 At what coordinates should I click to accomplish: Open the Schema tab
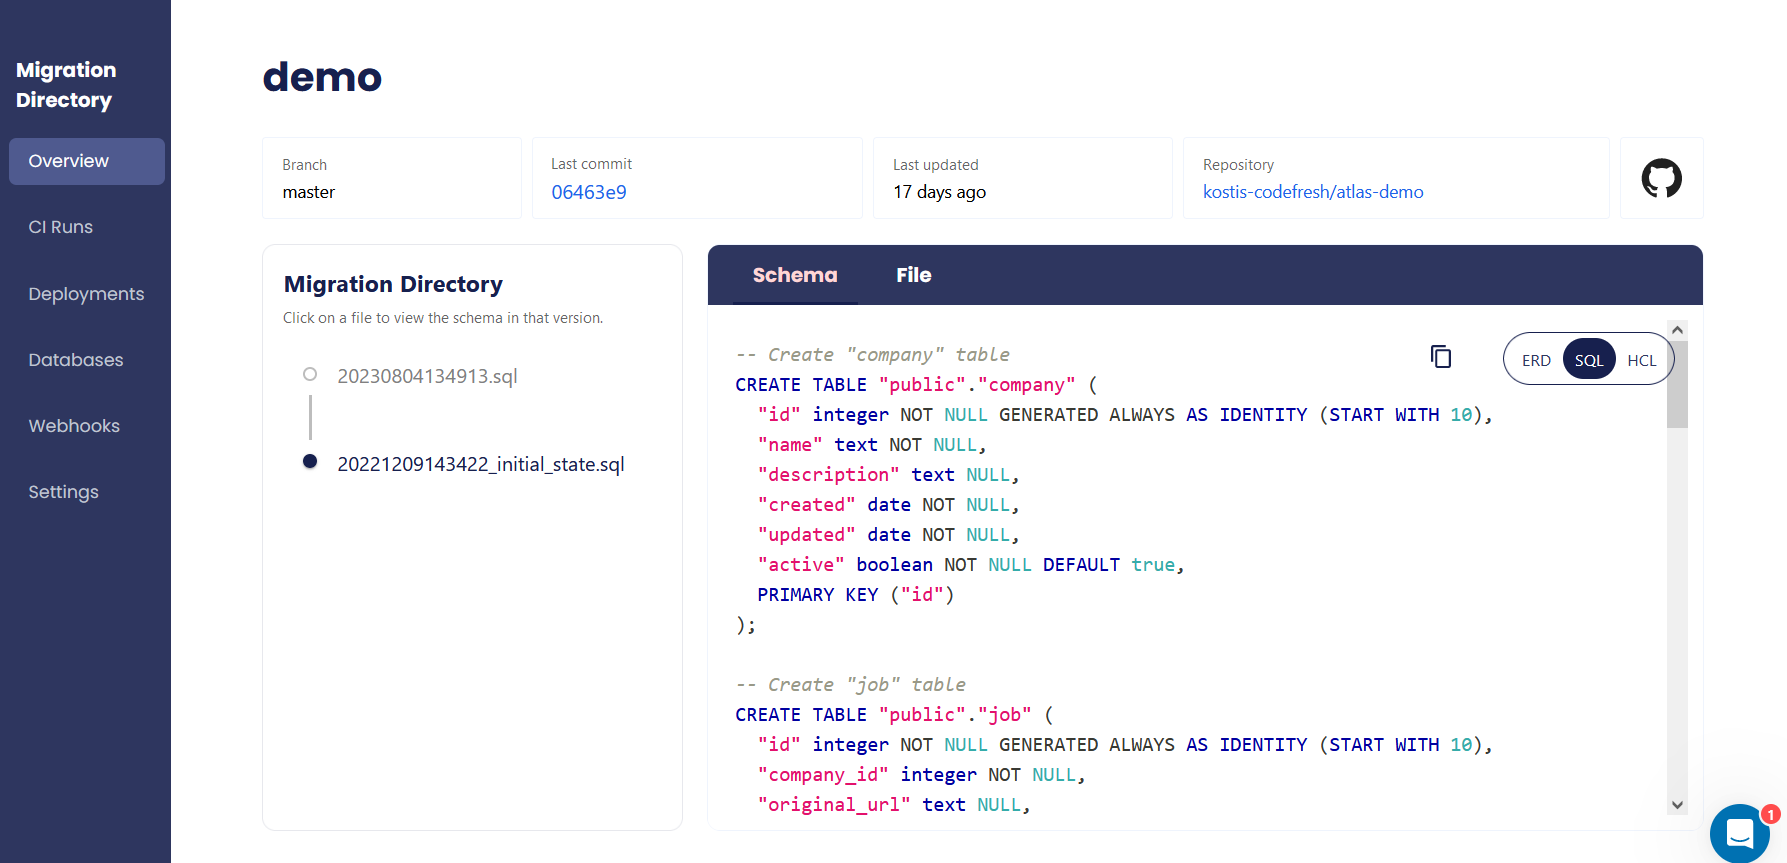[795, 275]
